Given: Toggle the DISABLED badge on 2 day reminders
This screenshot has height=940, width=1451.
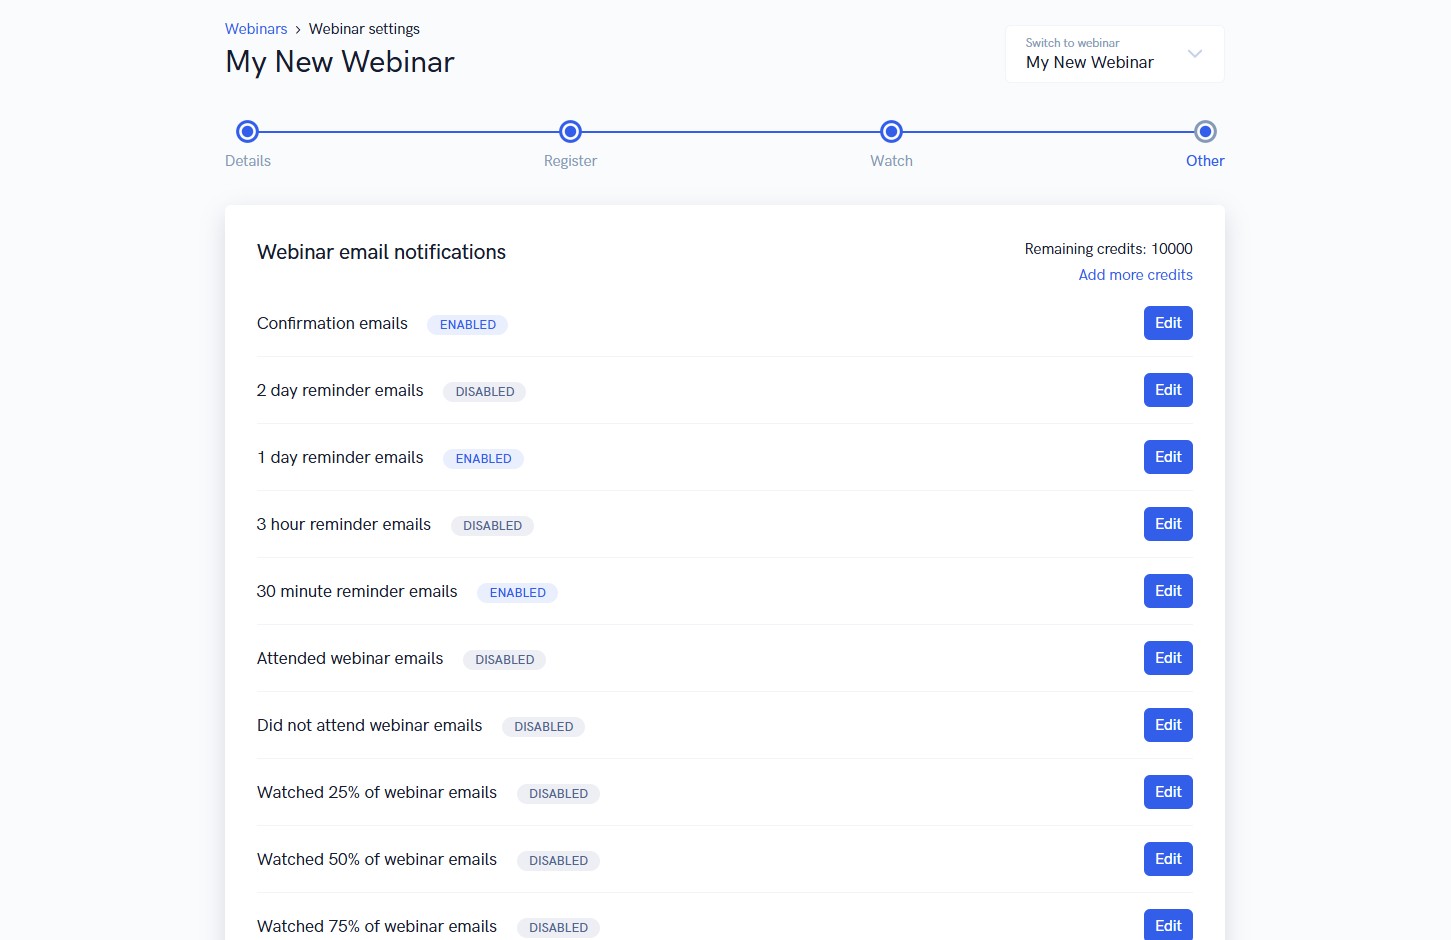Looking at the screenshot, I should tap(484, 391).
